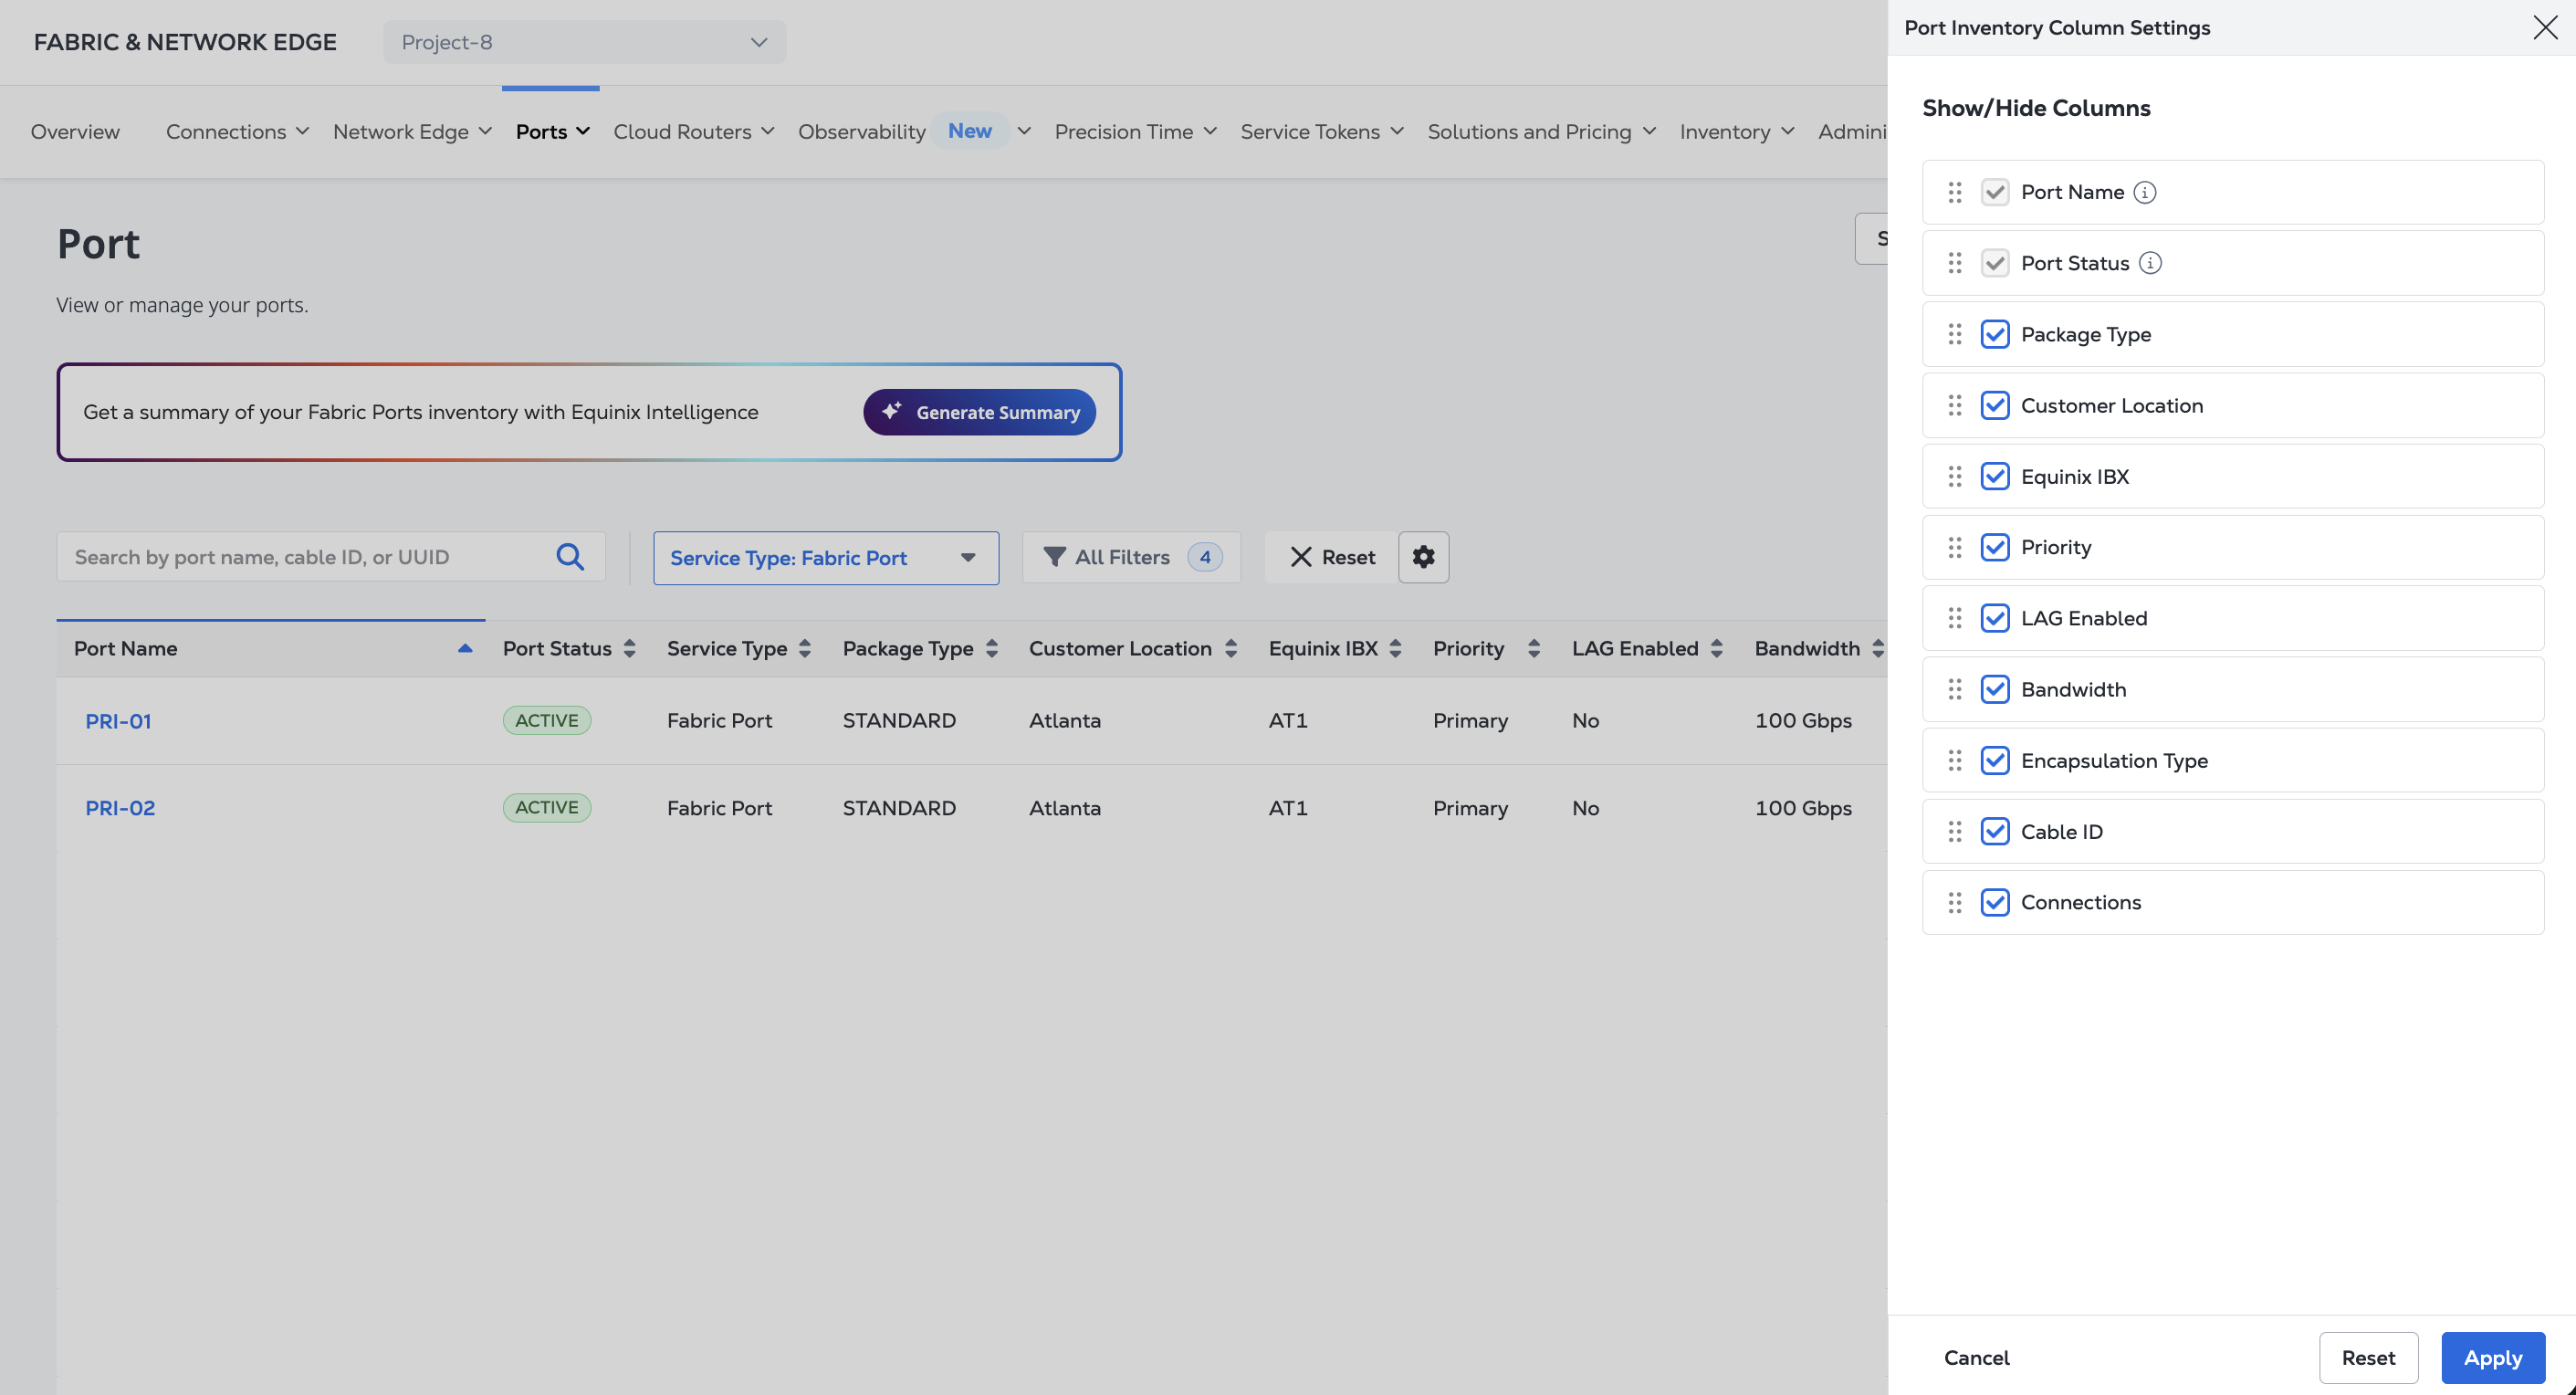Open the Observability New menu
The width and height of the screenshot is (2576, 1395).
pos(914,131)
